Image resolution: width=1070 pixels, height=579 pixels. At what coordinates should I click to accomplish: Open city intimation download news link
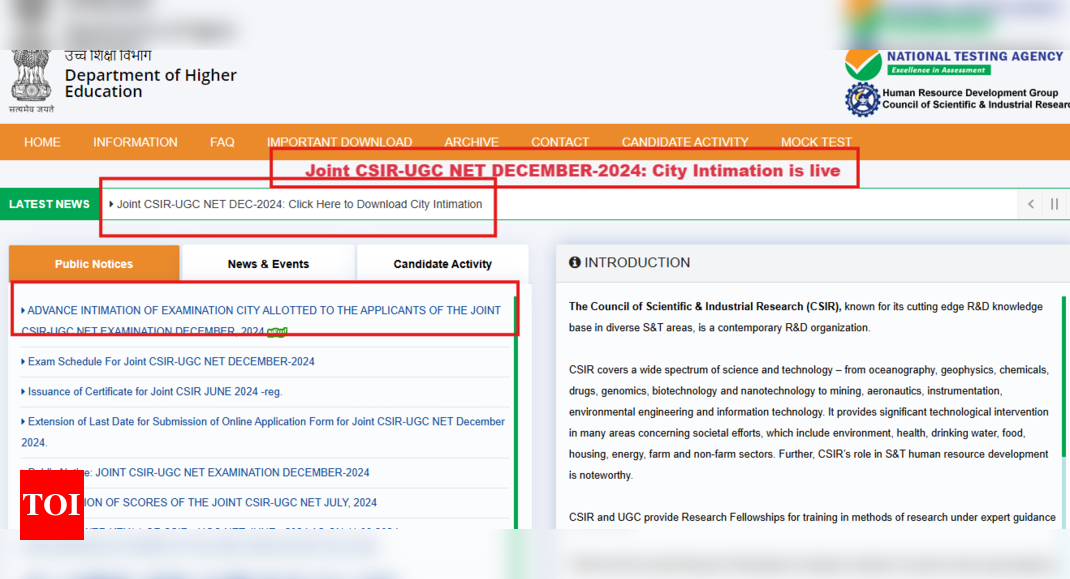point(299,204)
